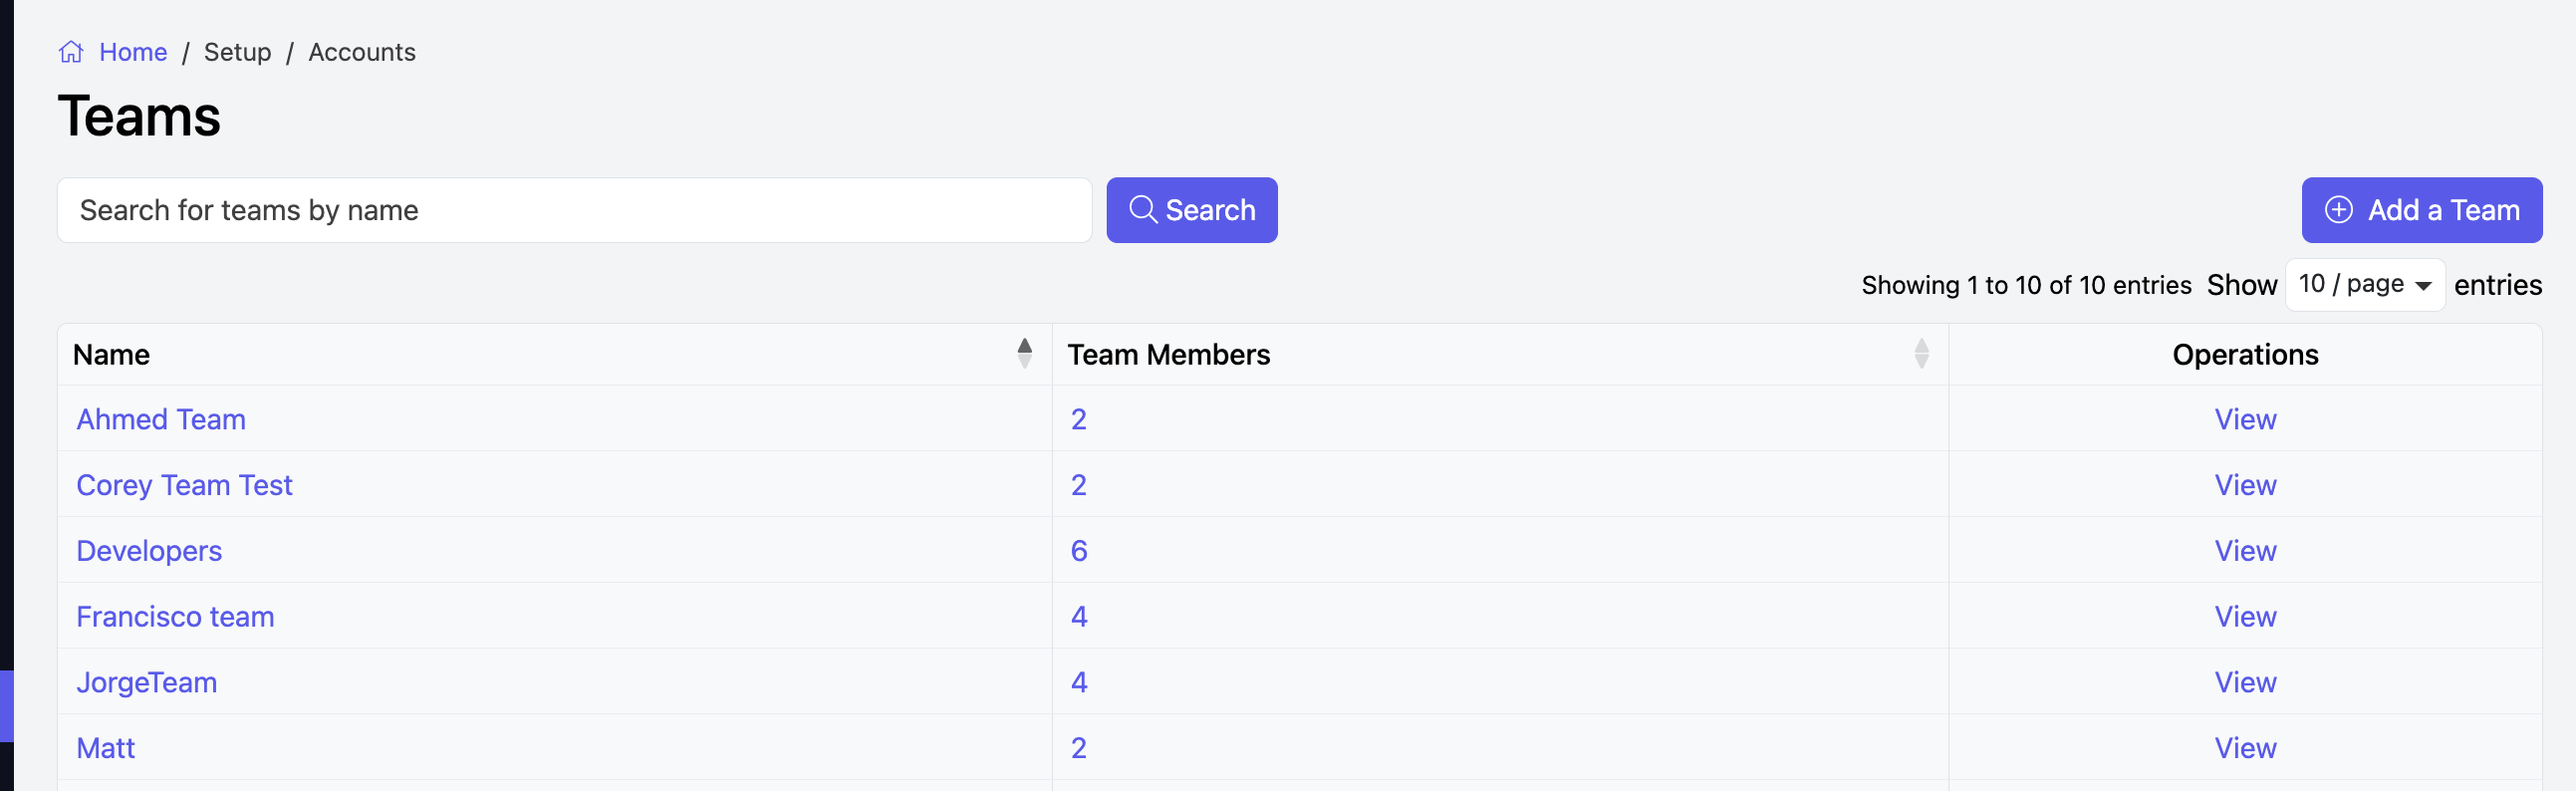Click the Showing 1 to 10 entries text
Image resolution: width=2576 pixels, height=791 pixels.
pos(2026,286)
